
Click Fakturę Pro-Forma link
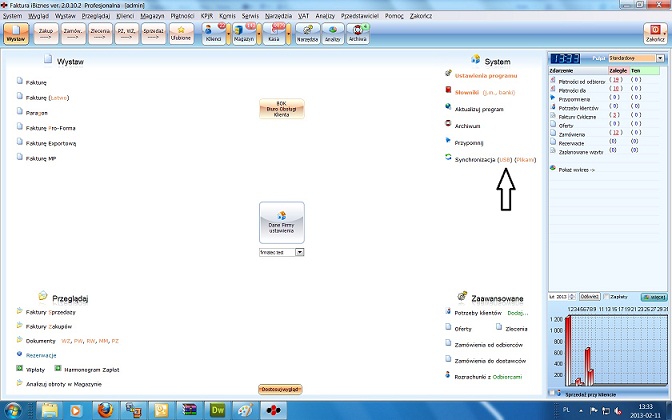pos(51,128)
